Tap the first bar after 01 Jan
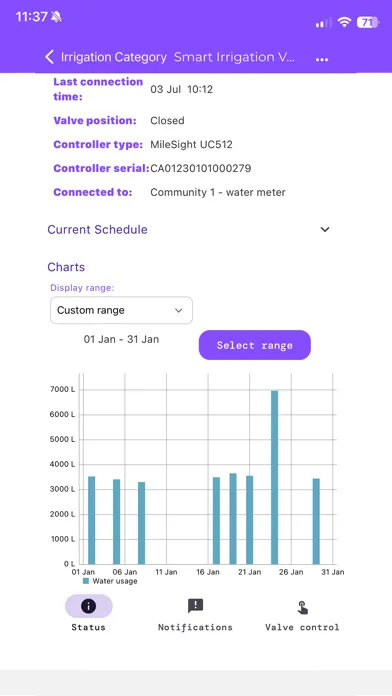The width and height of the screenshot is (392, 696). tap(91, 520)
